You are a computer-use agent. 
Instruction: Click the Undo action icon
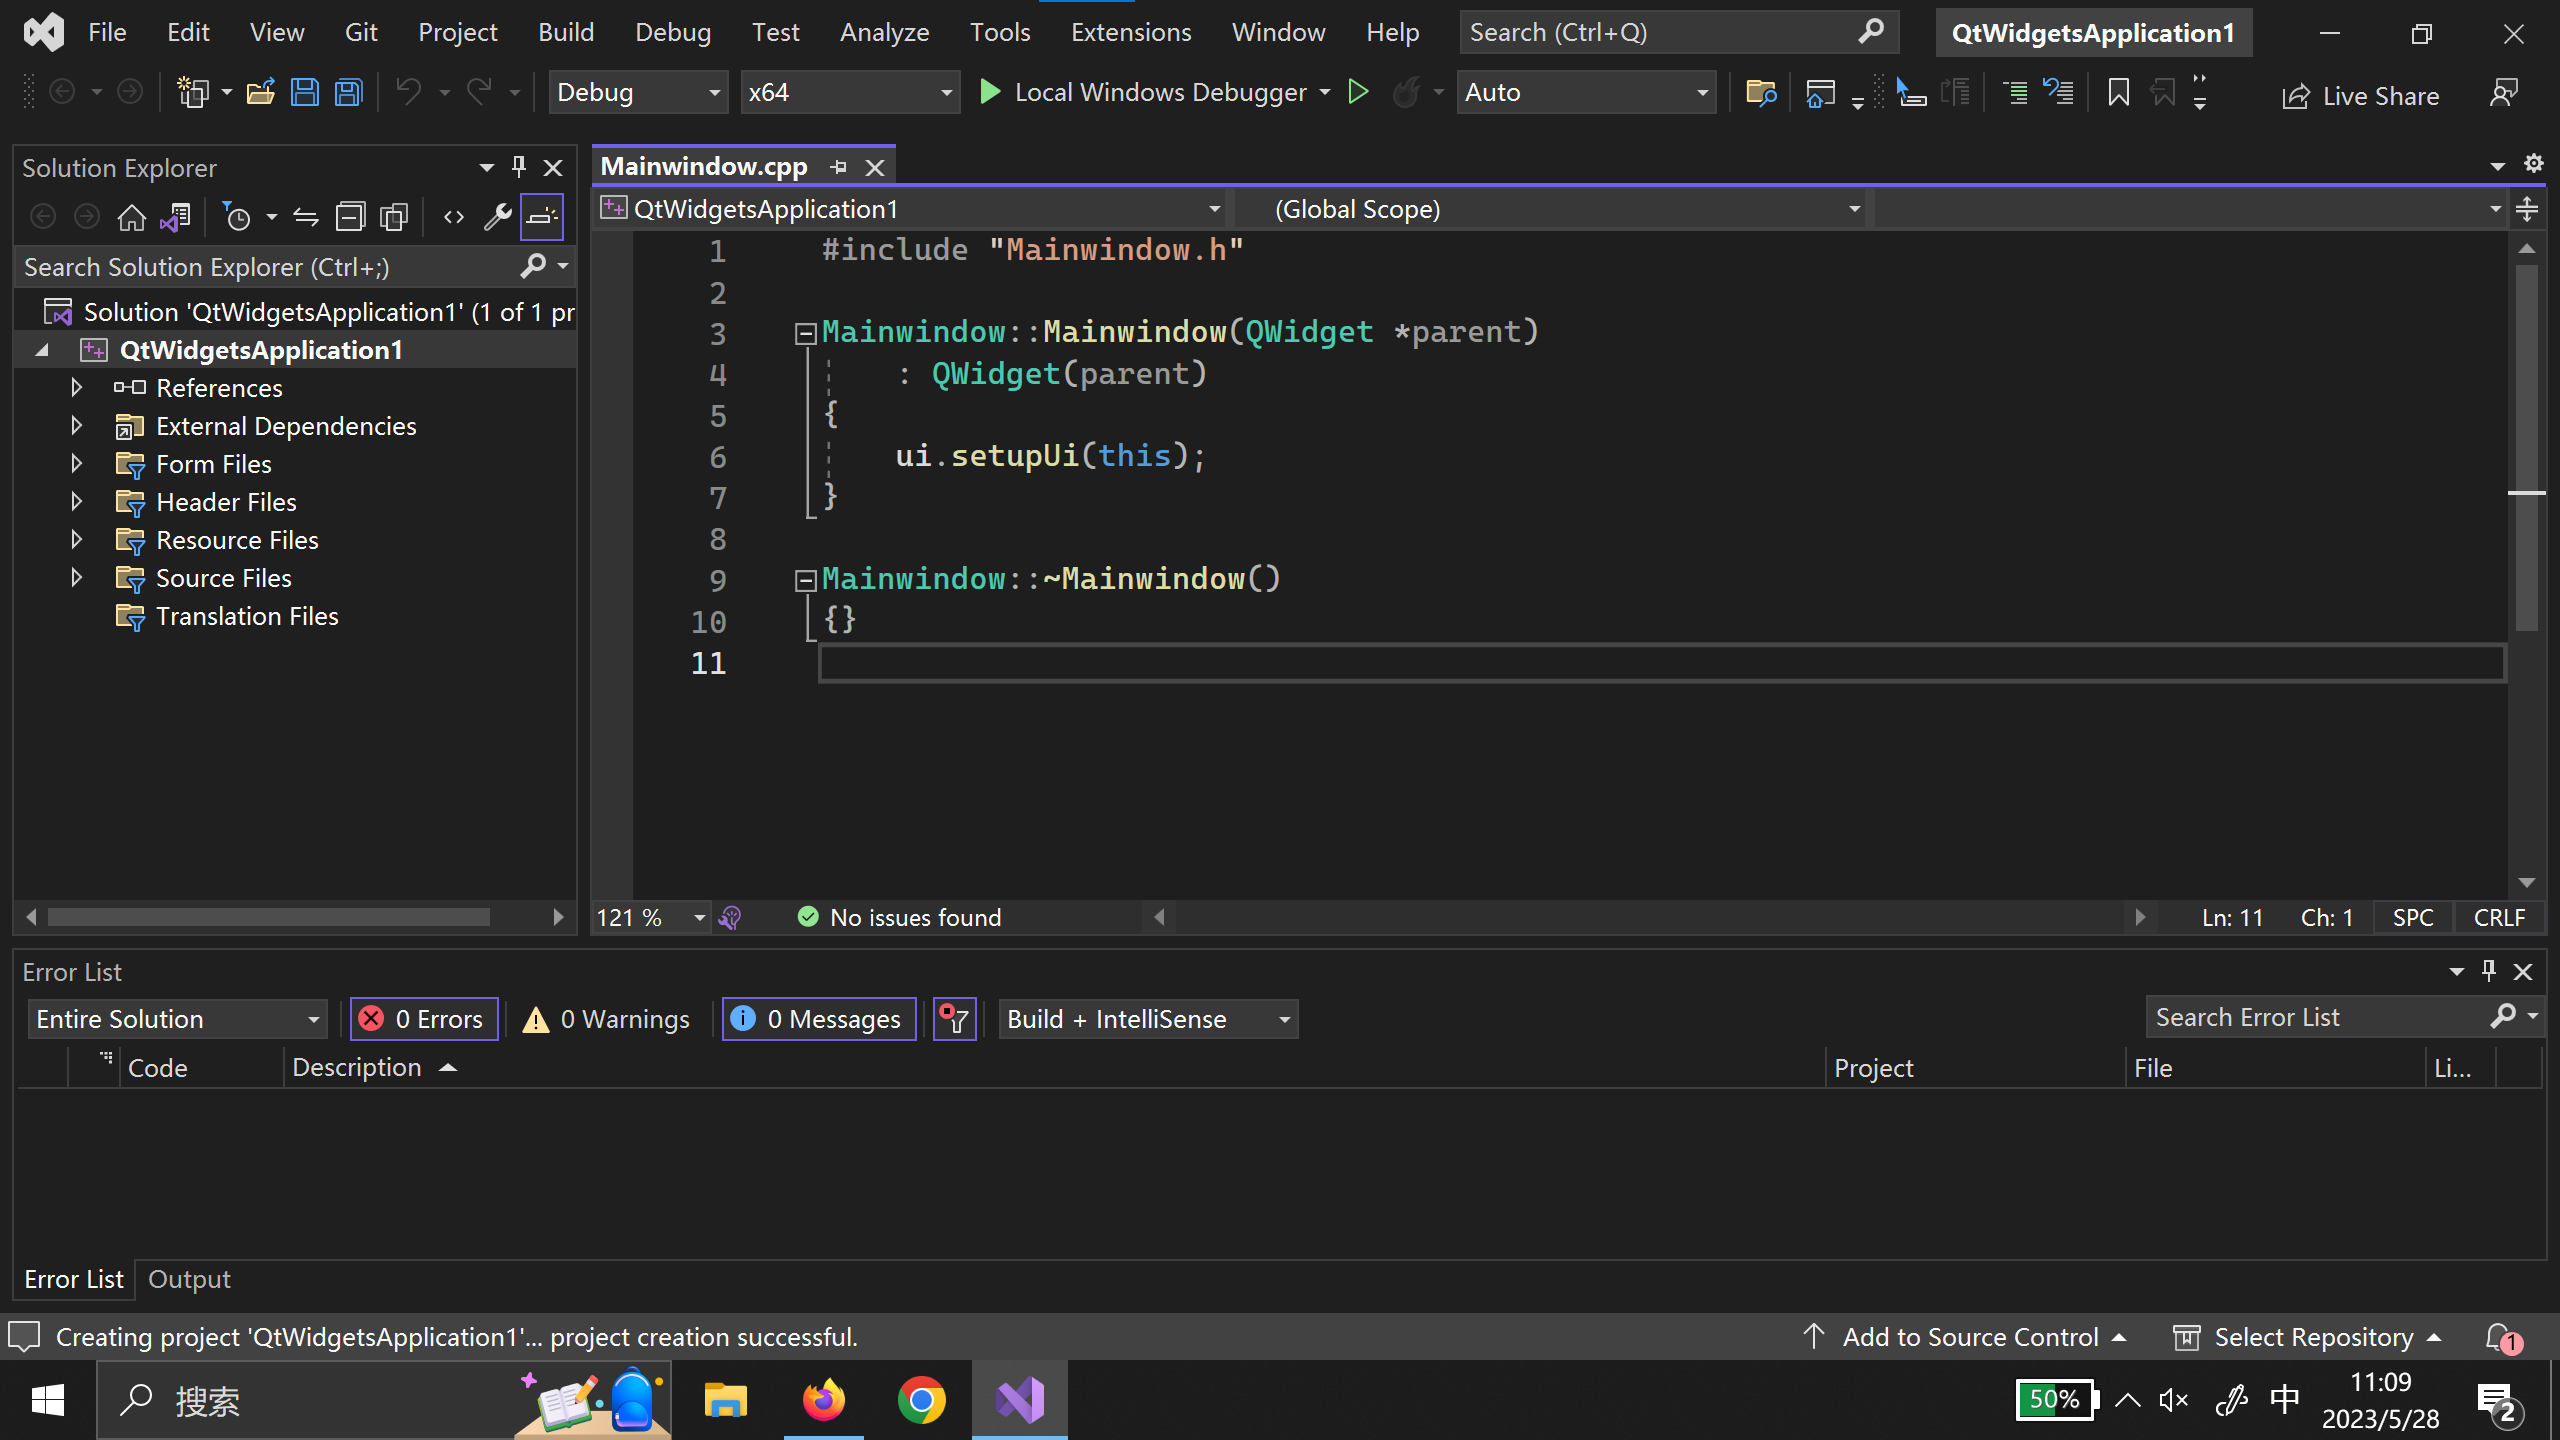click(408, 93)
